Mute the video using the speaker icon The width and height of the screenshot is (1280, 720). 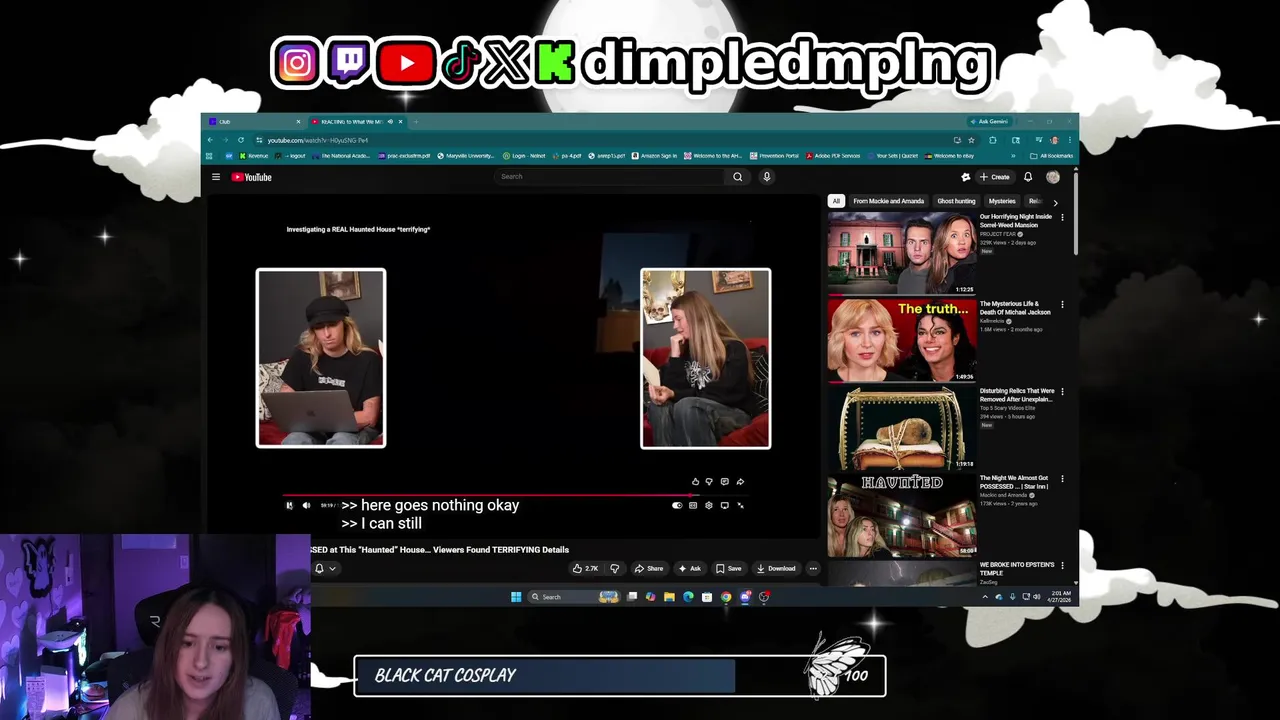306,506
